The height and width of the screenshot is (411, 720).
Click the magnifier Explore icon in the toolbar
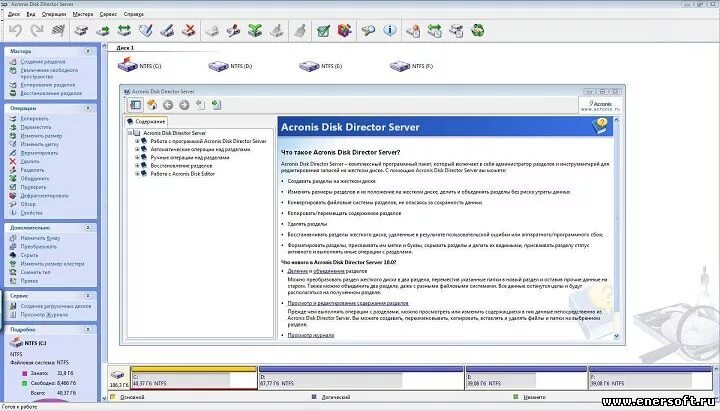click(368, 31)
